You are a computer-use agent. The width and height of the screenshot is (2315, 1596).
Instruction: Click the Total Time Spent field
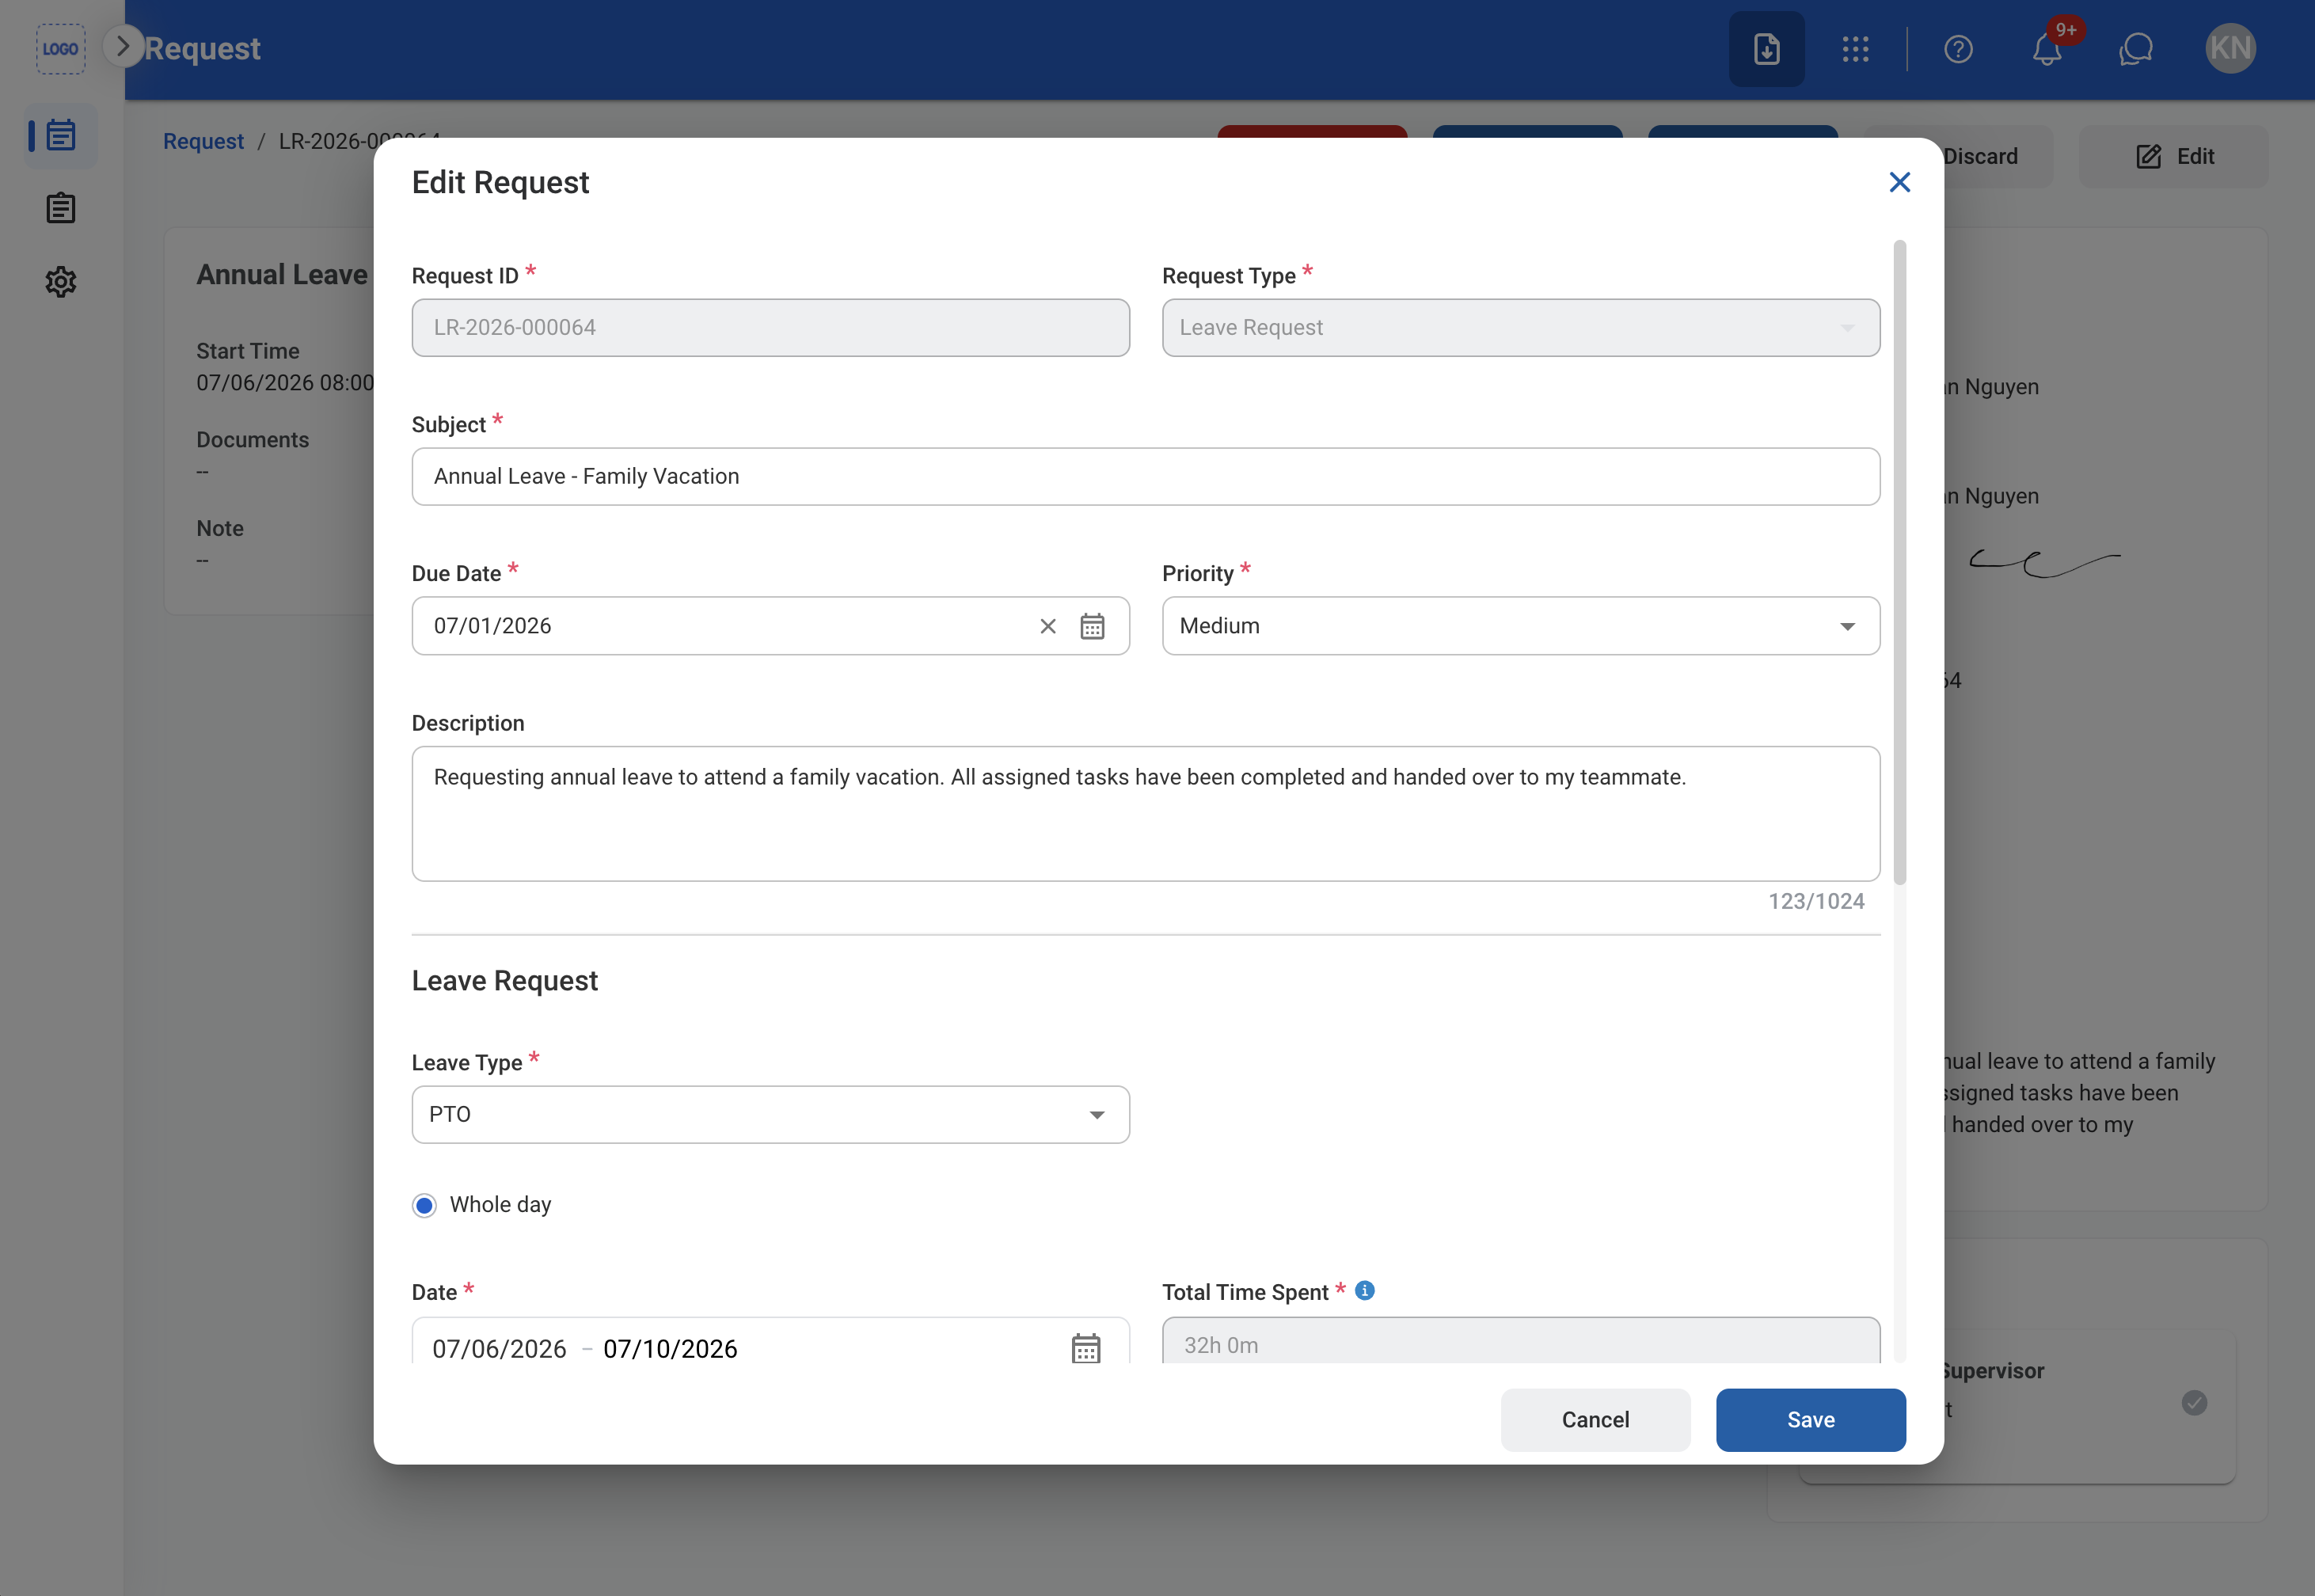click(1520, 1341)
